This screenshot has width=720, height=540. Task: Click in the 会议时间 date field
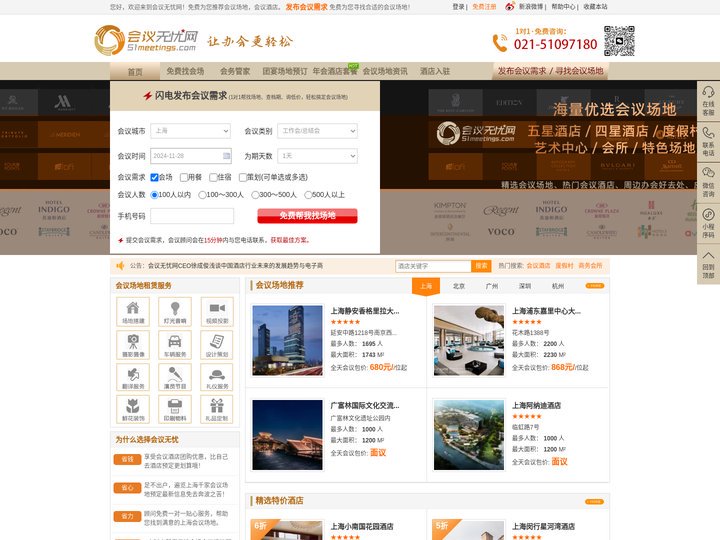(191, 156)
